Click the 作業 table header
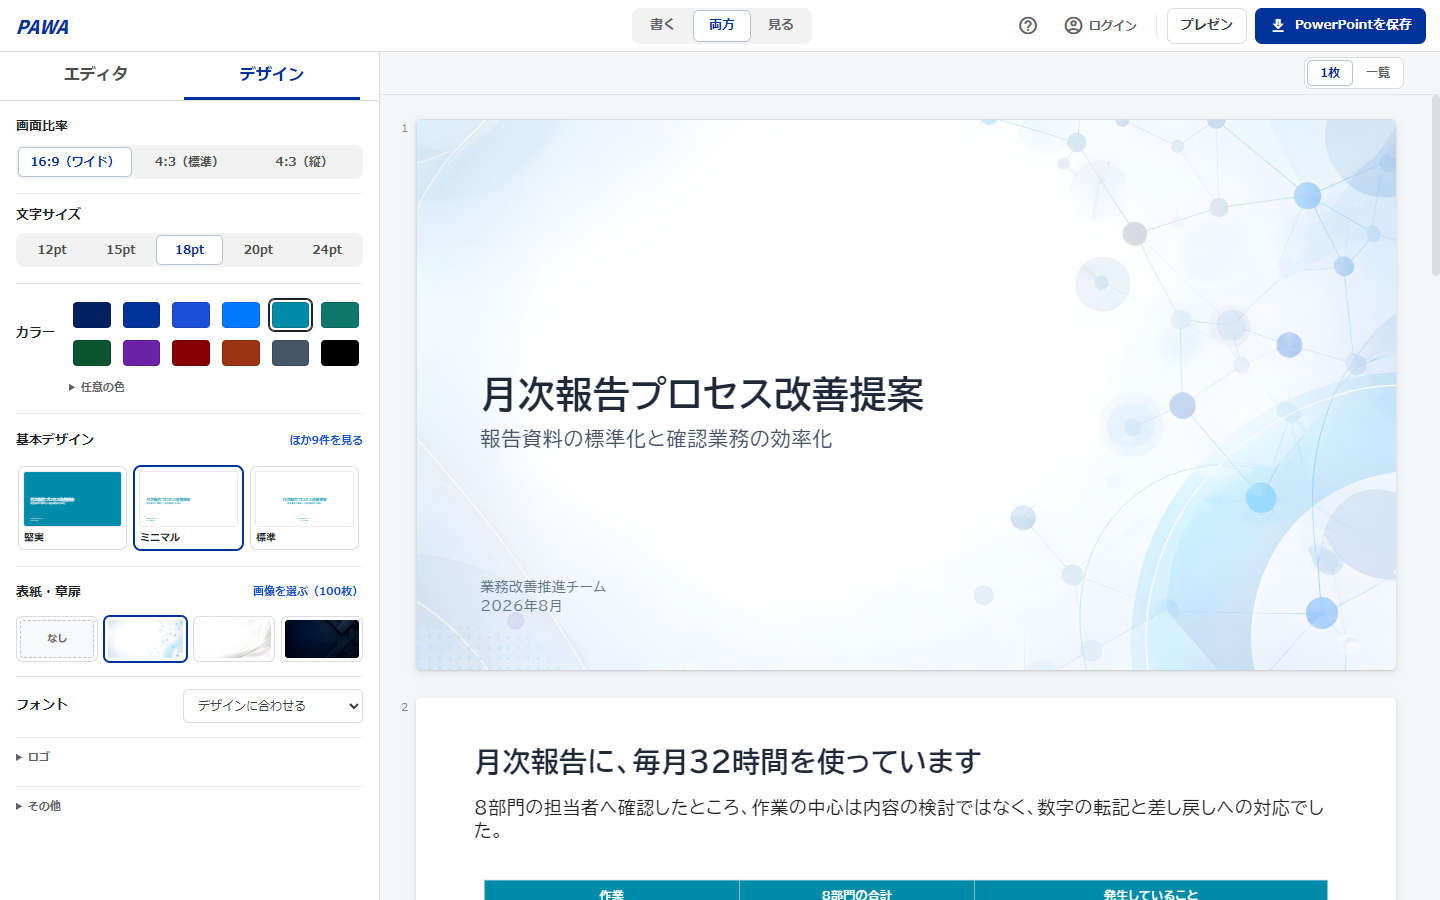1440x900 pixels. pos(612,891)
